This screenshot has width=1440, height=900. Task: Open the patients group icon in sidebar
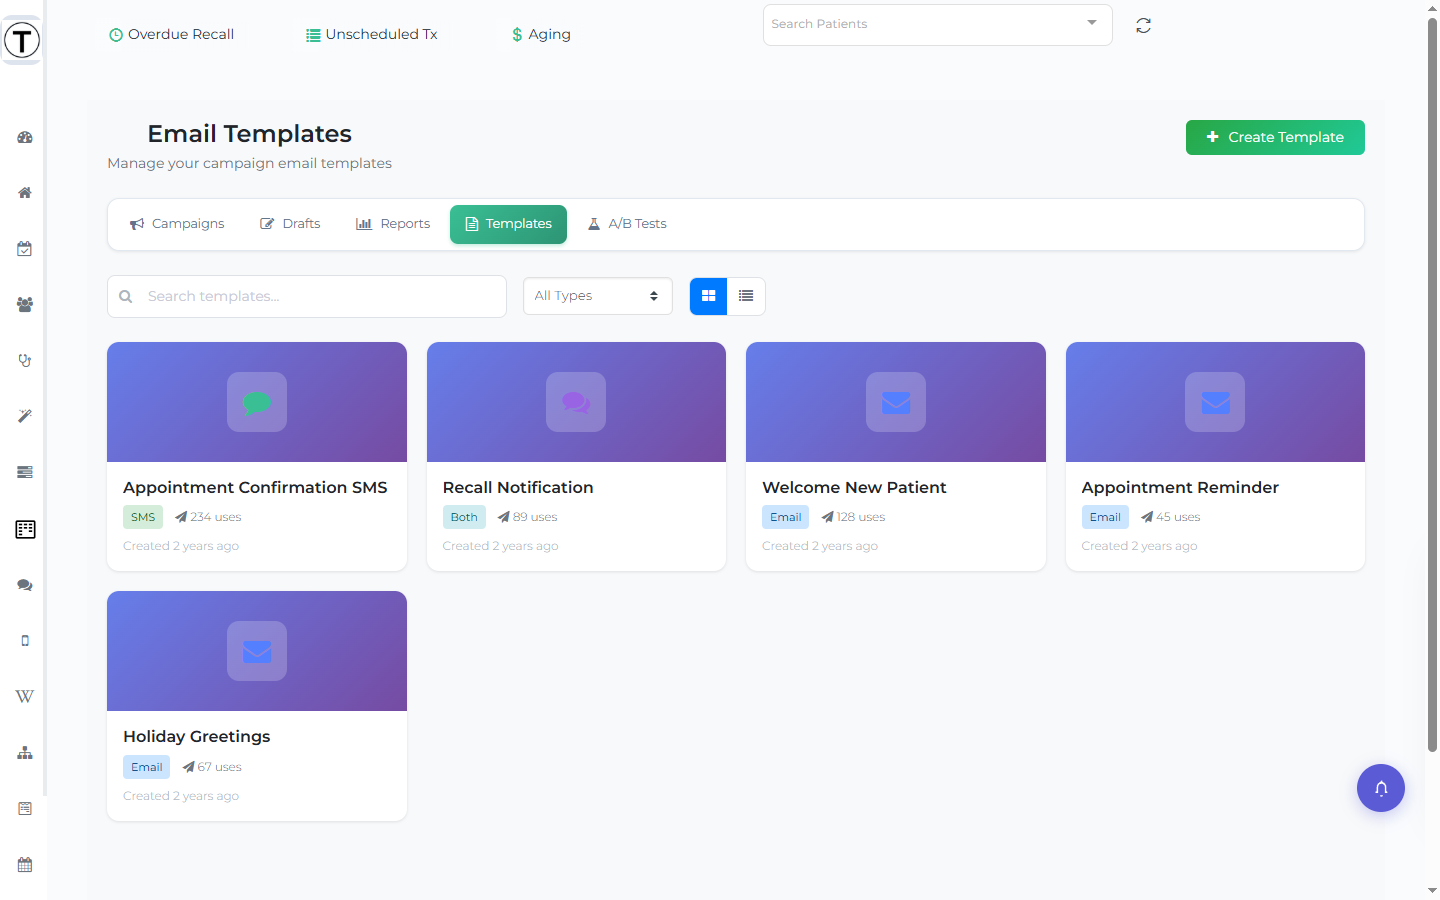[25, 305]
